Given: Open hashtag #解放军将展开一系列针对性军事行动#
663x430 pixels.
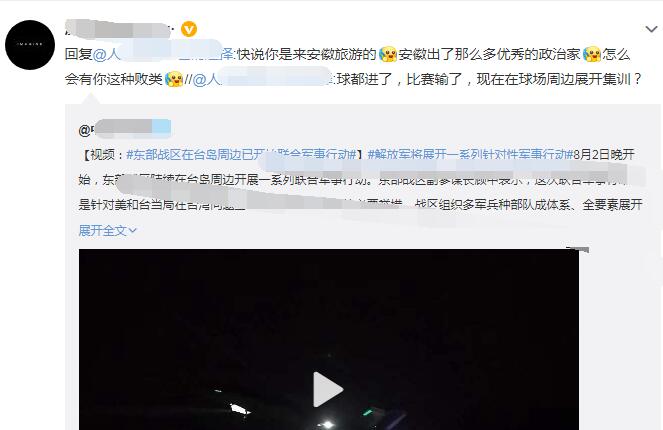Looking at the screenshot, I should click(x=470, y=154).
